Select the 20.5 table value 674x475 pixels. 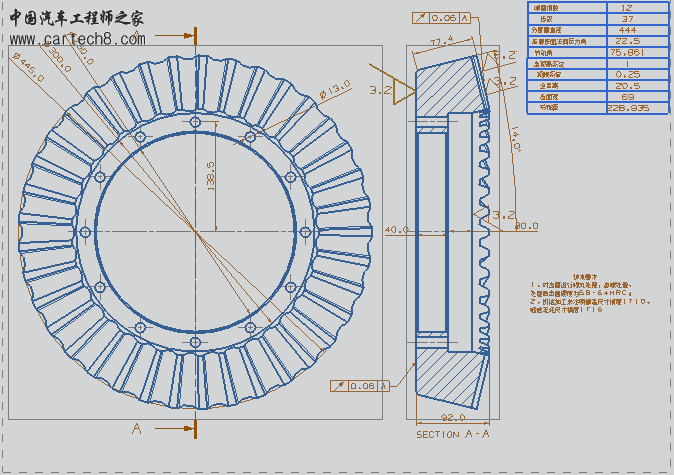click(628, 86)
